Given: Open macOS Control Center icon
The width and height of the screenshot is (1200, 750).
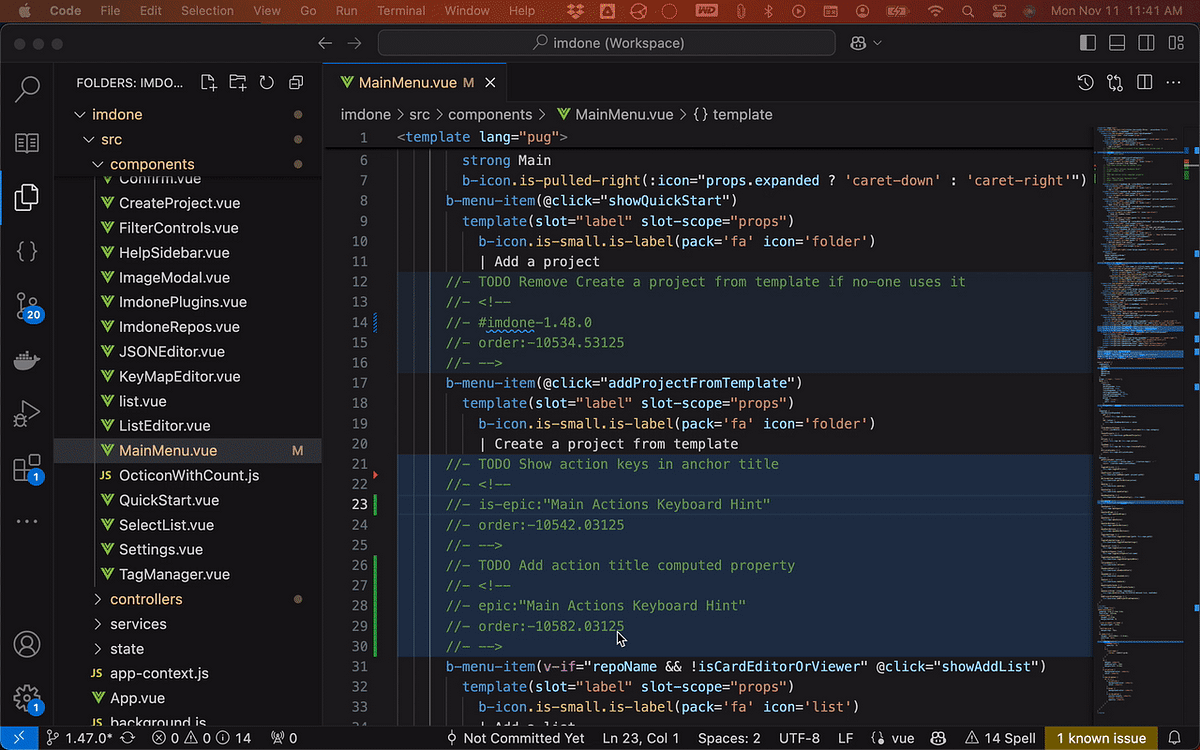Looking at the screenshot, I should [x=1000, y=10].
